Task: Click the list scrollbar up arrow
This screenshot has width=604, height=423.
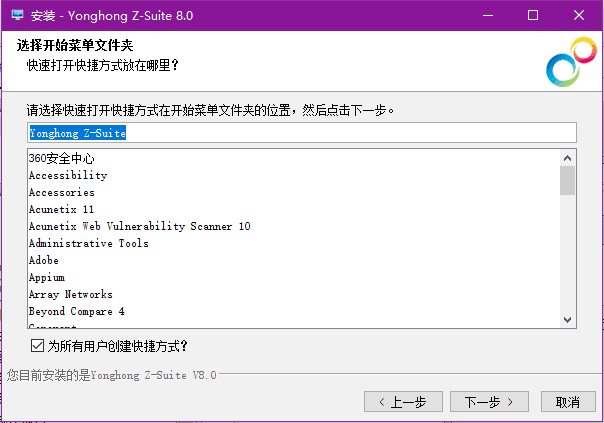Action: 567,158
